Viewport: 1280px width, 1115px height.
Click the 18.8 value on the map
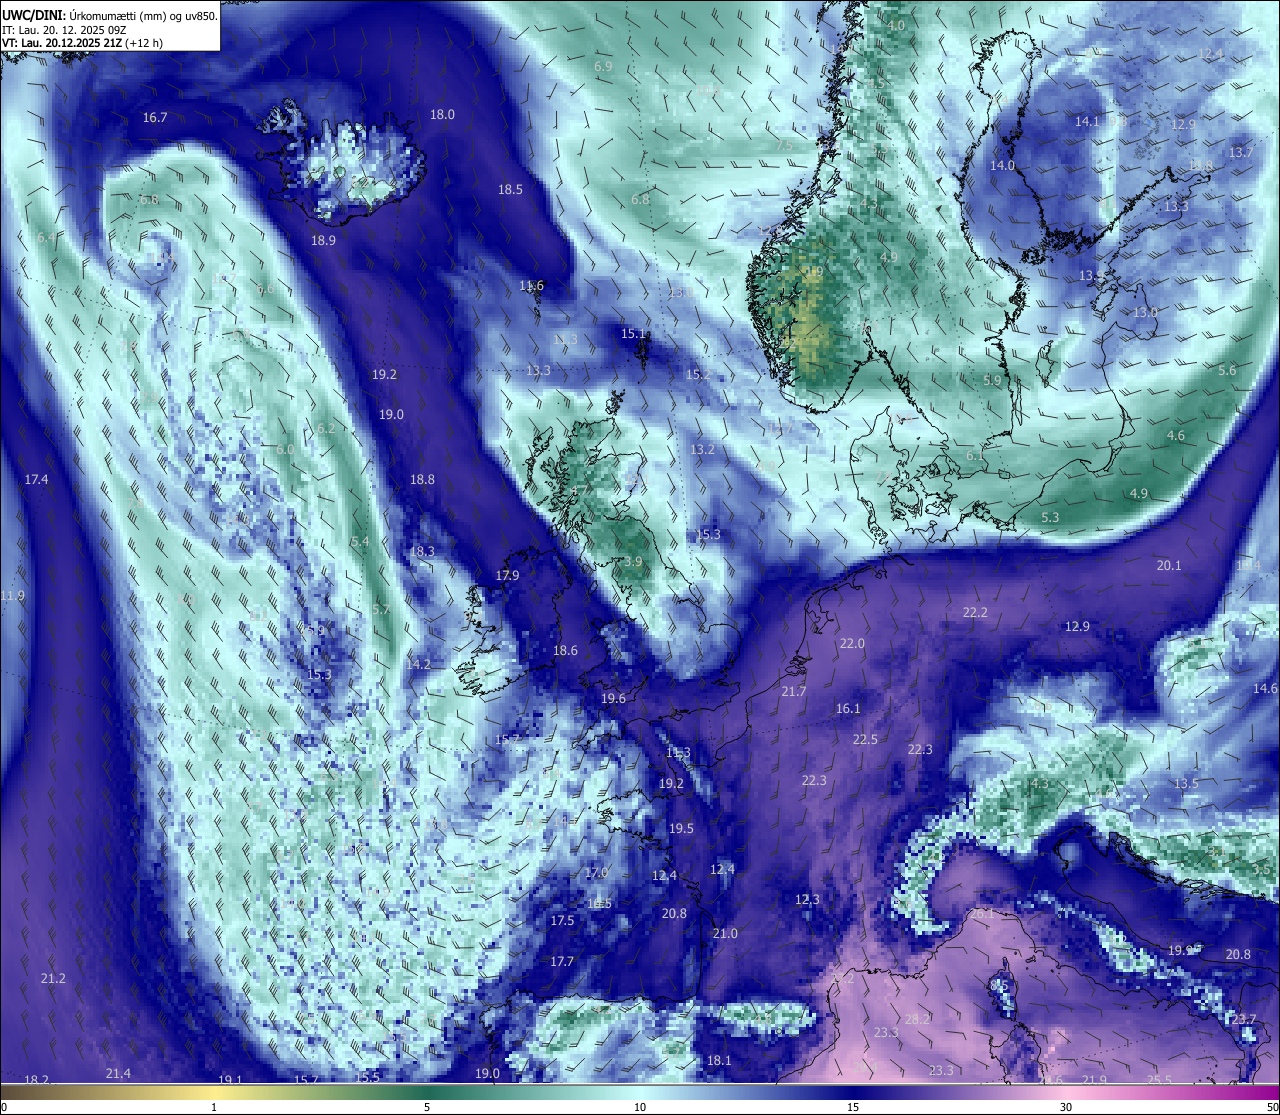[422, 480]
